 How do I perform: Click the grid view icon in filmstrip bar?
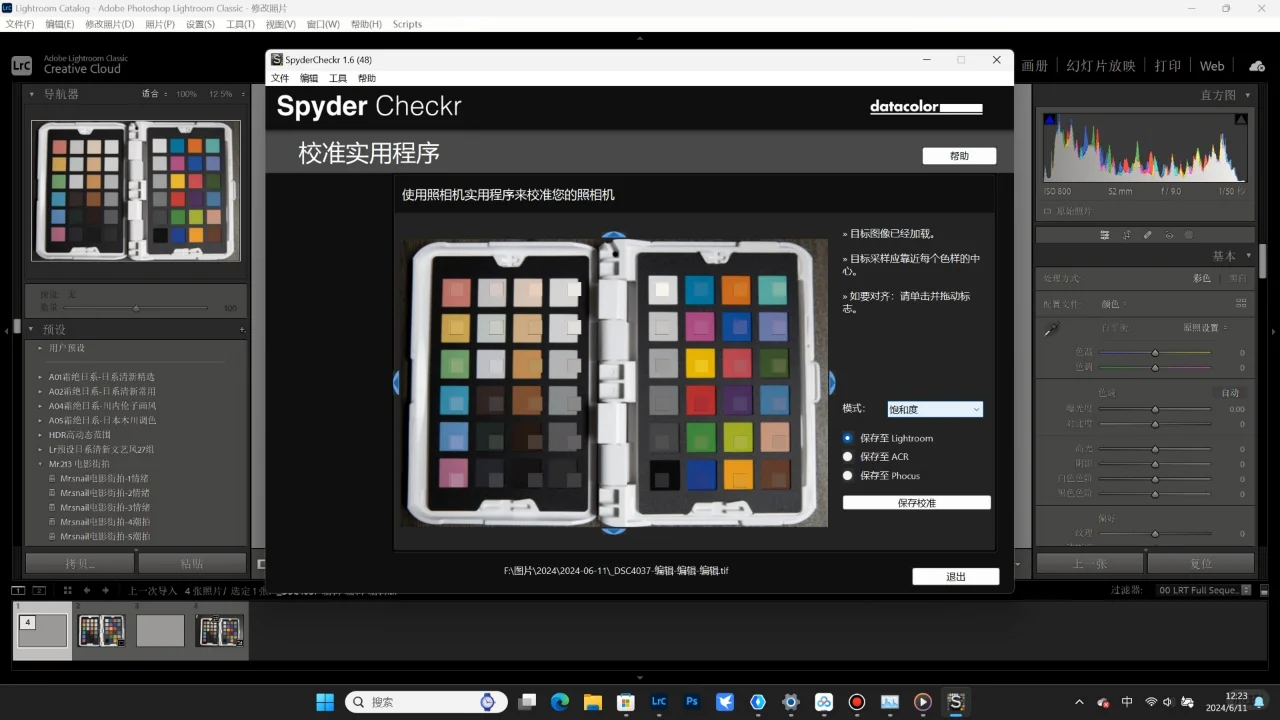(x=66, y=590)
